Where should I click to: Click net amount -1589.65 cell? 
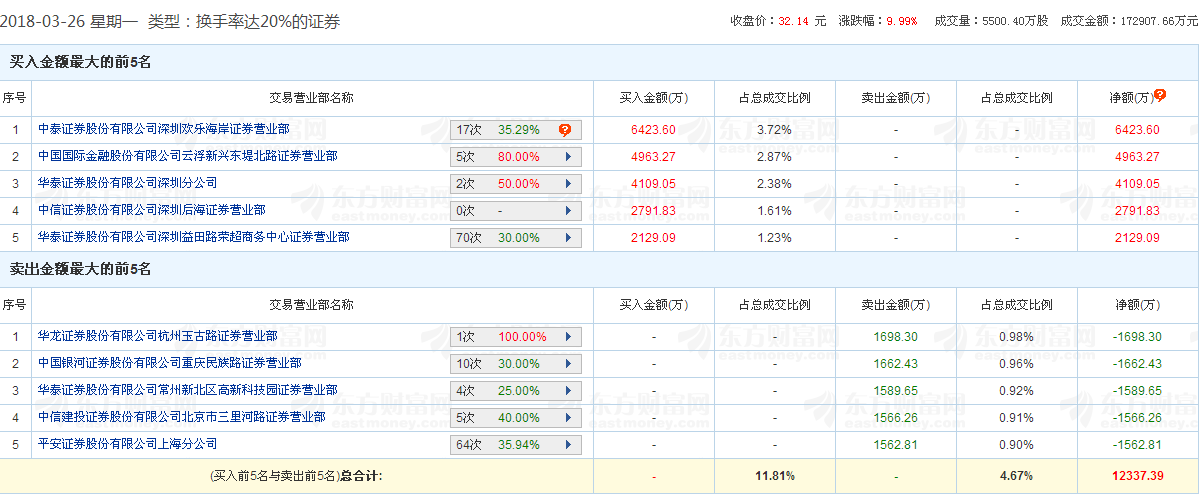(x=1135, y=391)
